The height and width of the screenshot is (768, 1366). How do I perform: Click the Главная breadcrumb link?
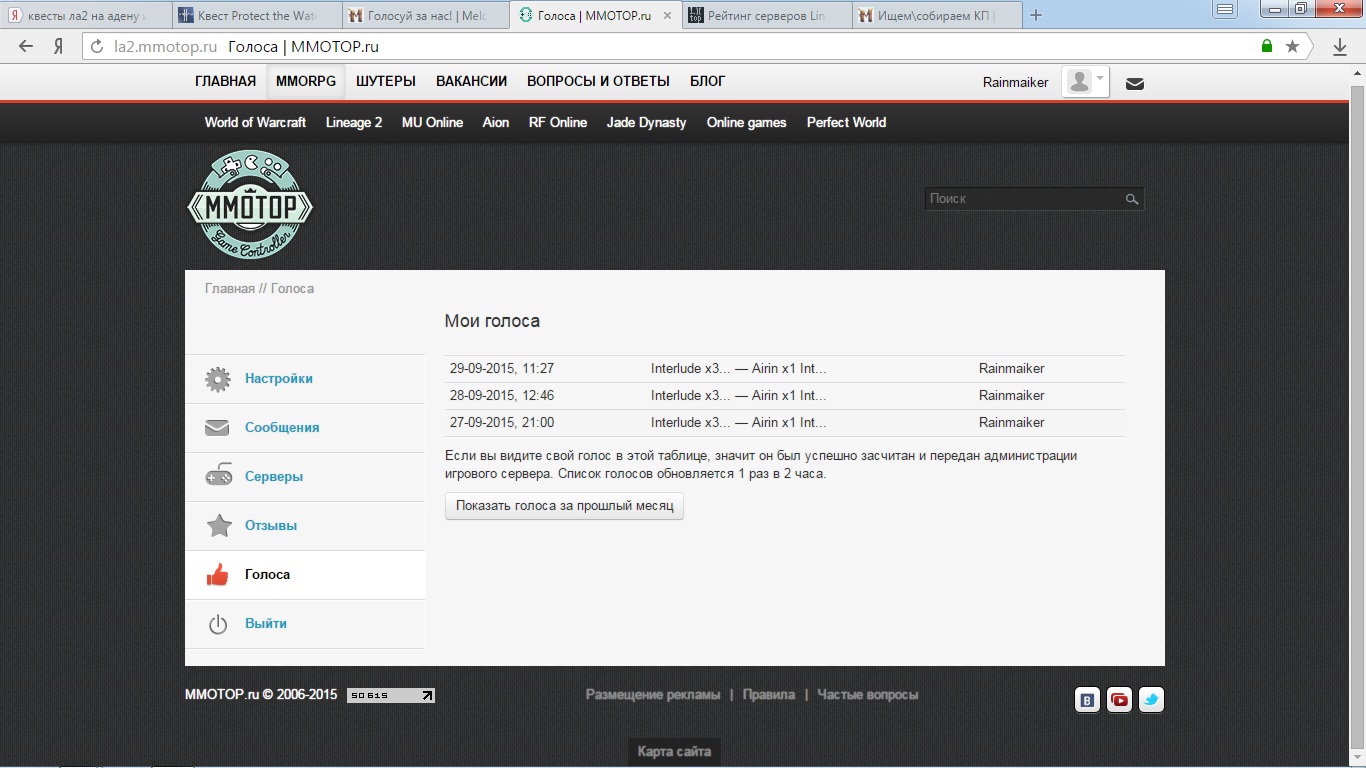tap(230, 289)
